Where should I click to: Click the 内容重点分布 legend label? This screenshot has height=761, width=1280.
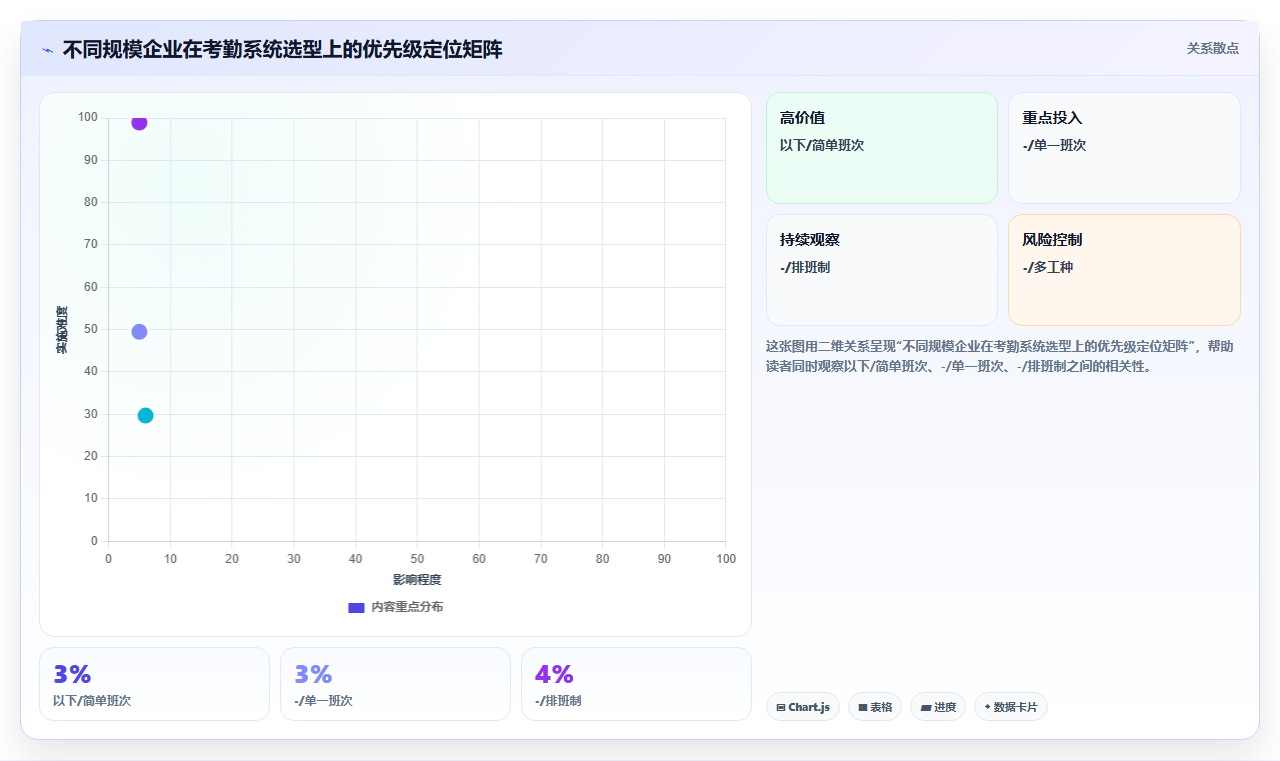coord(407,607)
